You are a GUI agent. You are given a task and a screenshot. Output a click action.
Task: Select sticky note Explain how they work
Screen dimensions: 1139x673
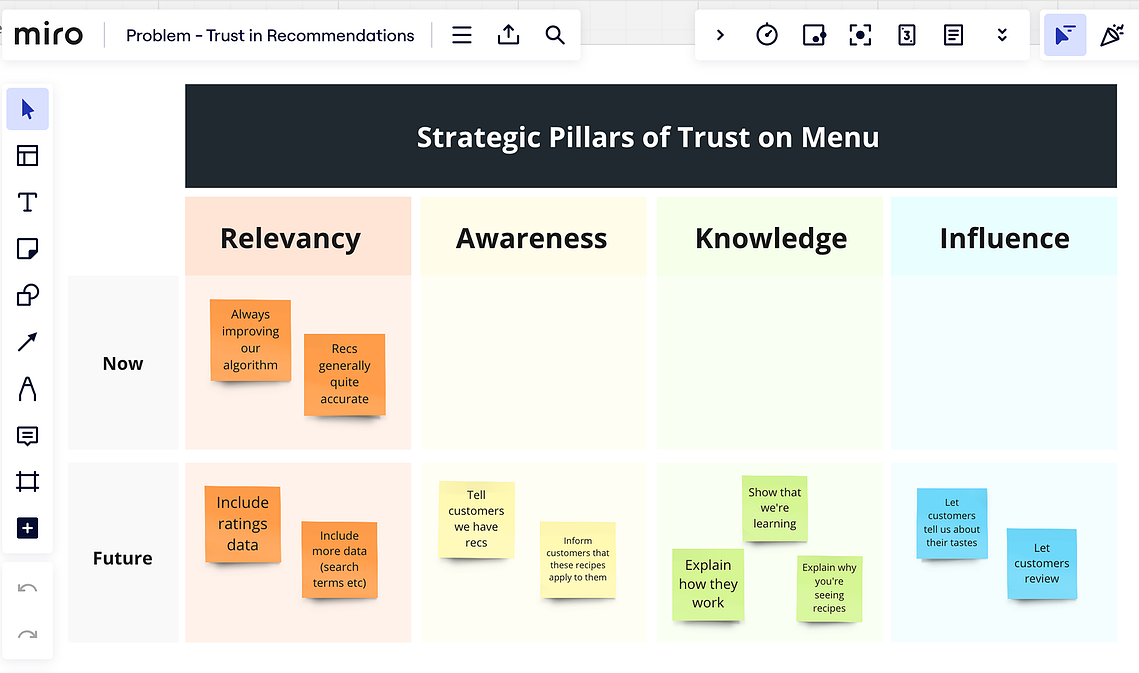click(708, 584)
